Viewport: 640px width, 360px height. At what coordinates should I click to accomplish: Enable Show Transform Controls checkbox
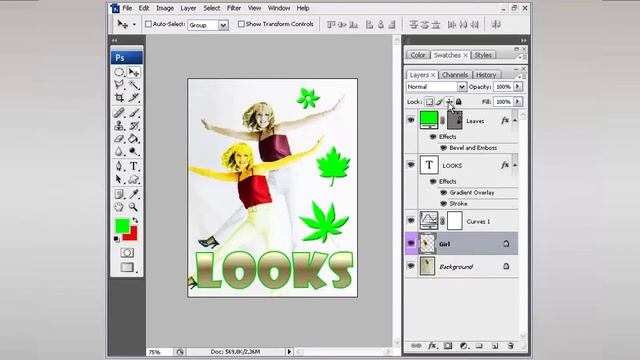tap(241, 24)
